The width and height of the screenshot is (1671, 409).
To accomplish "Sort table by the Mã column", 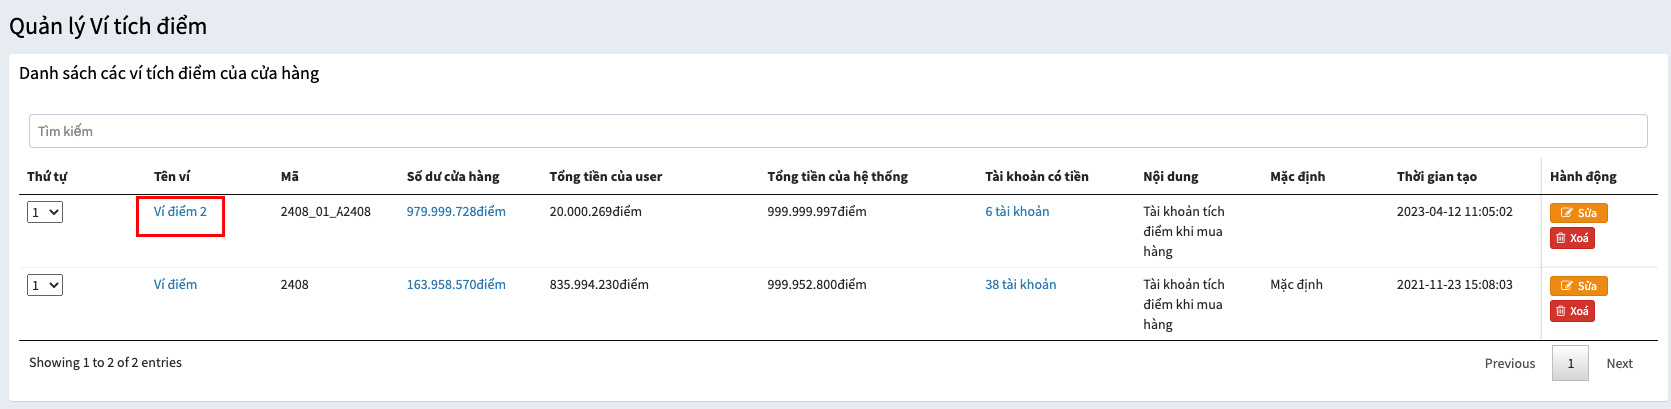I will point(290,177).
